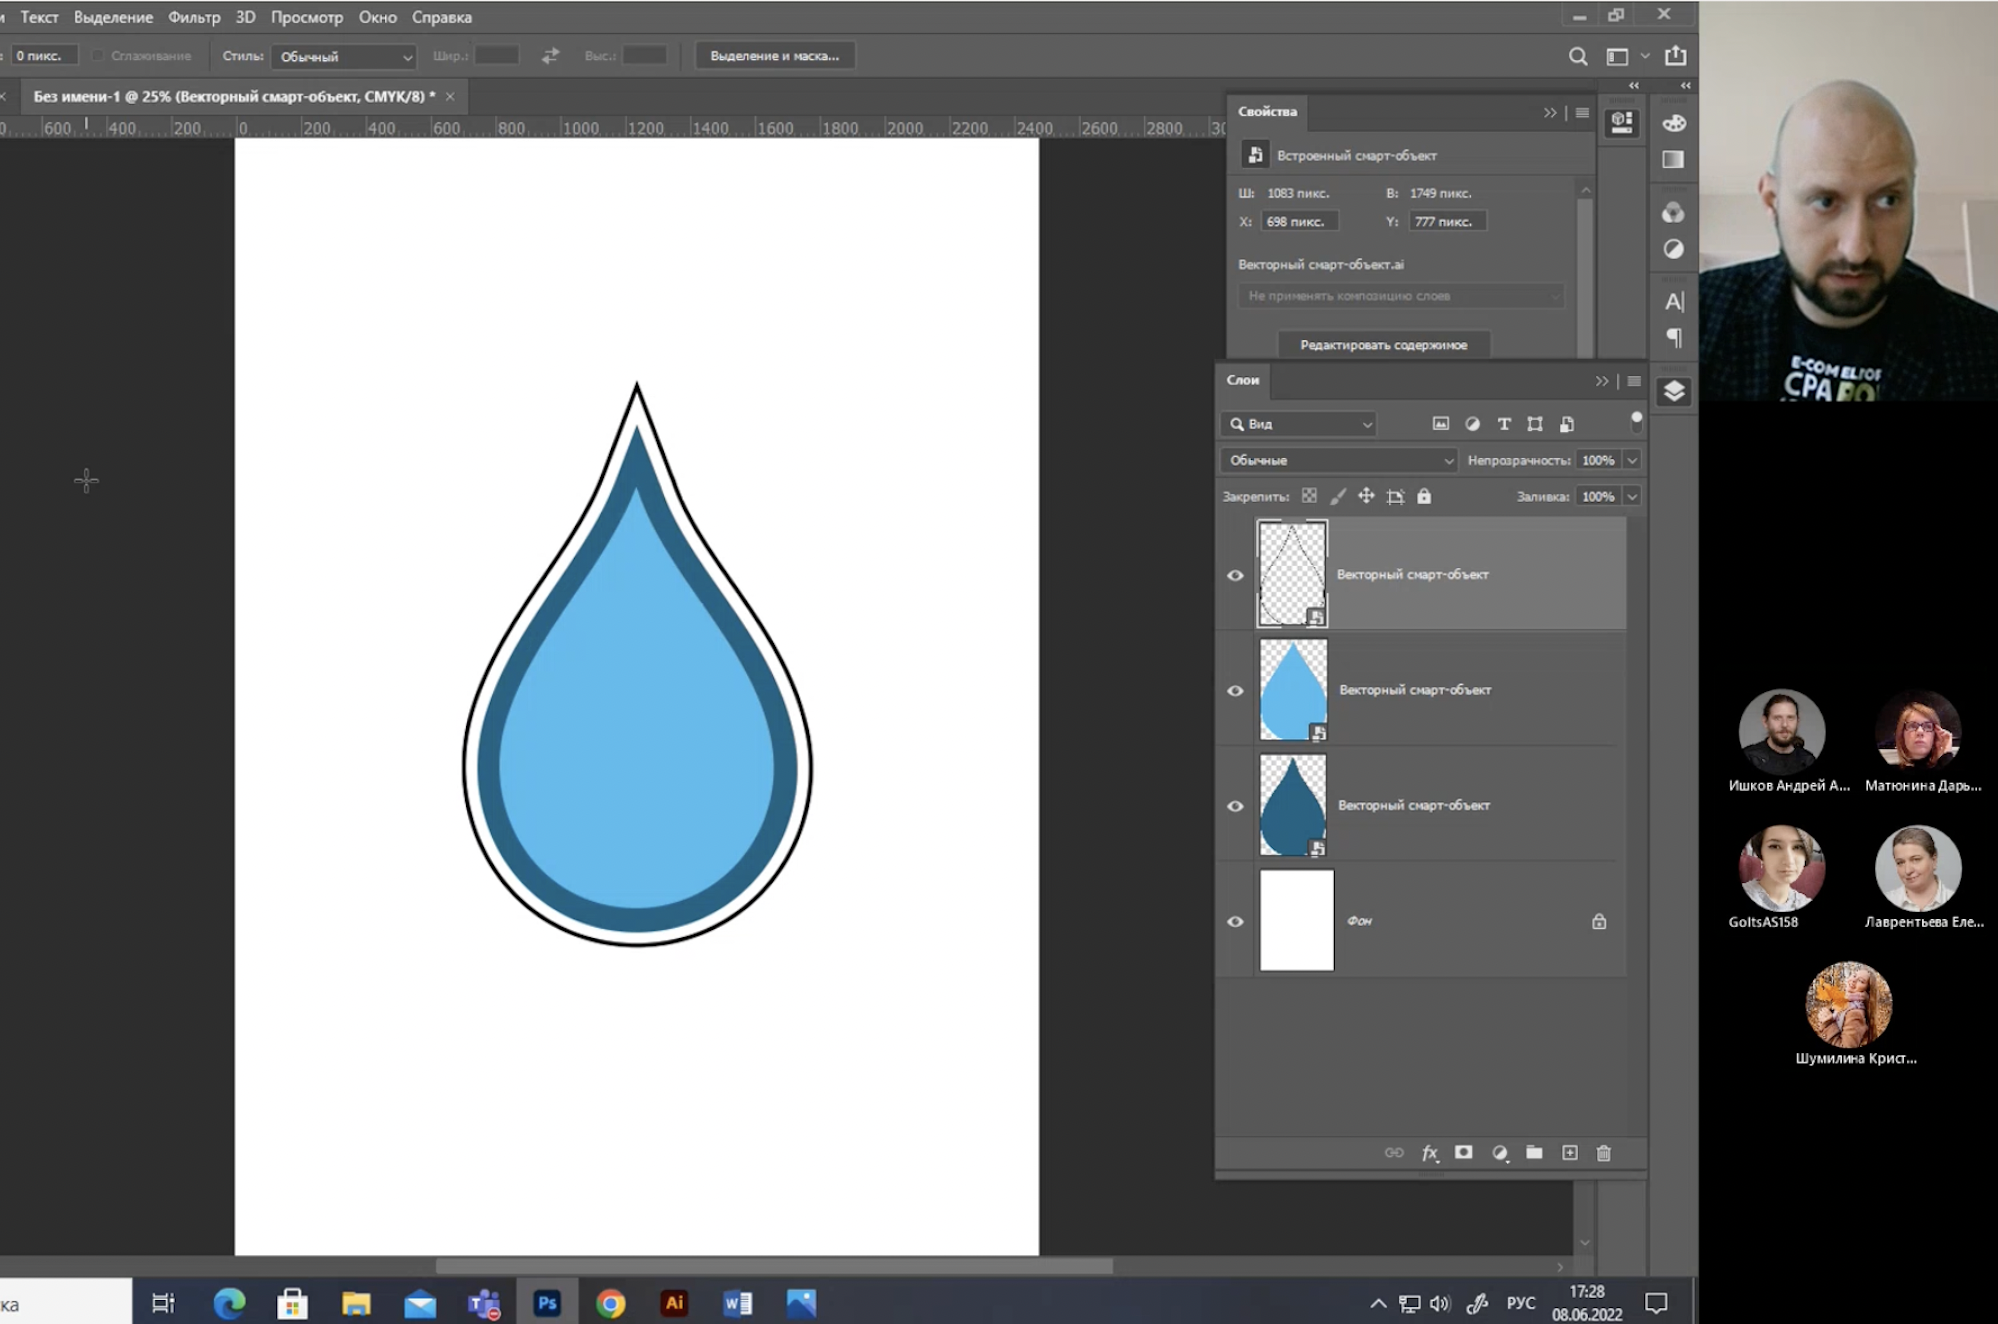Click Редактировать содержимое button

point(1383,345)
